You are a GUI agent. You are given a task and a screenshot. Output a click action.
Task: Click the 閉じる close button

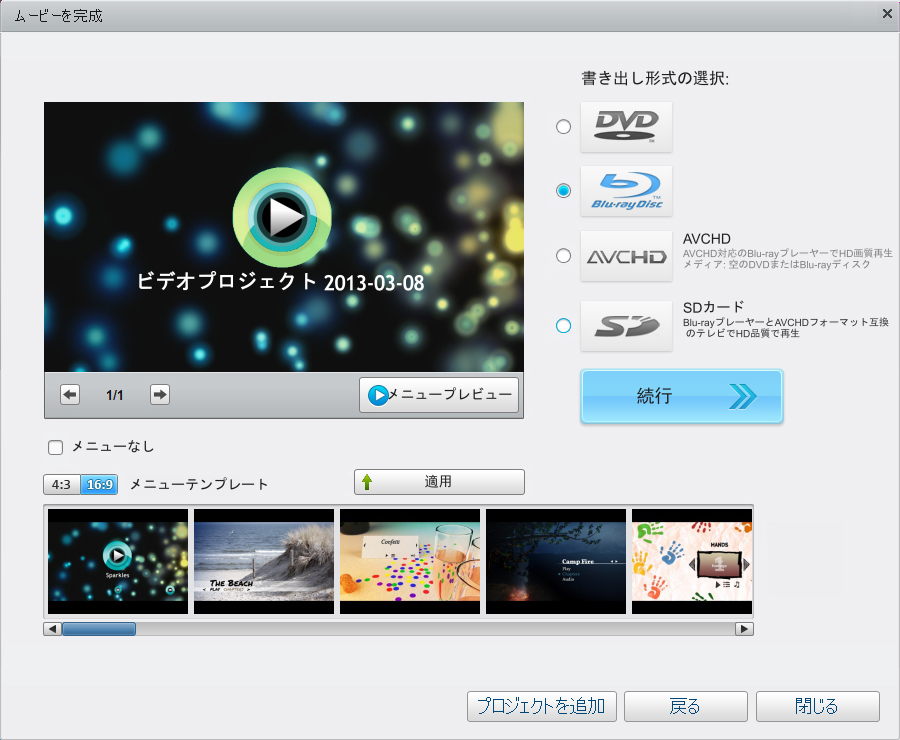pos(817,706)
